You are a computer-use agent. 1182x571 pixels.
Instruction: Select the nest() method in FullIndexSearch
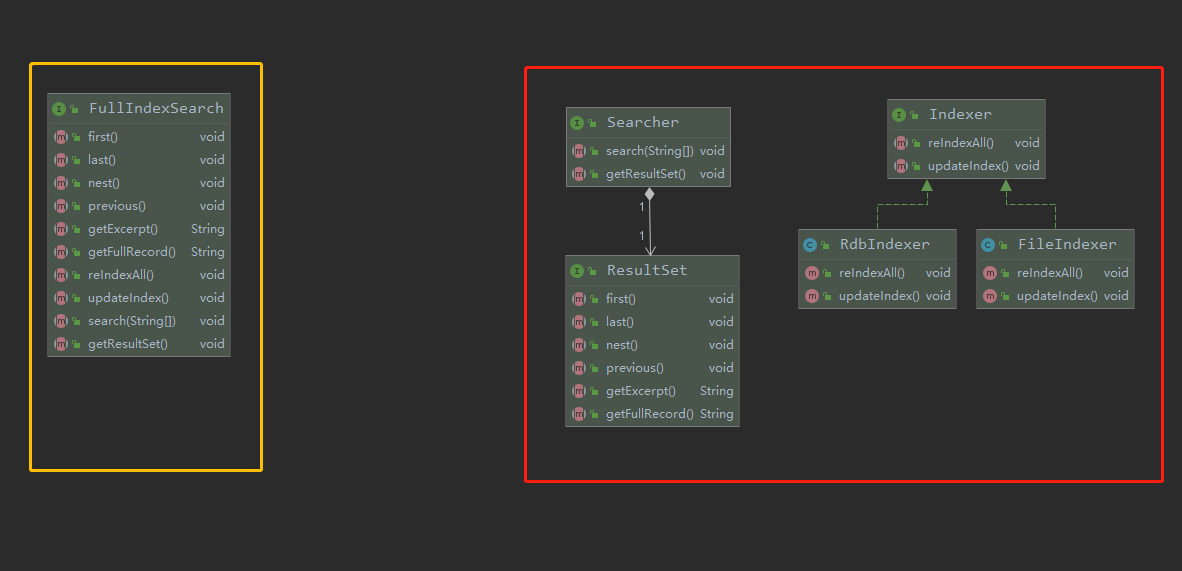pyautogui.click(x=103, y=183)
